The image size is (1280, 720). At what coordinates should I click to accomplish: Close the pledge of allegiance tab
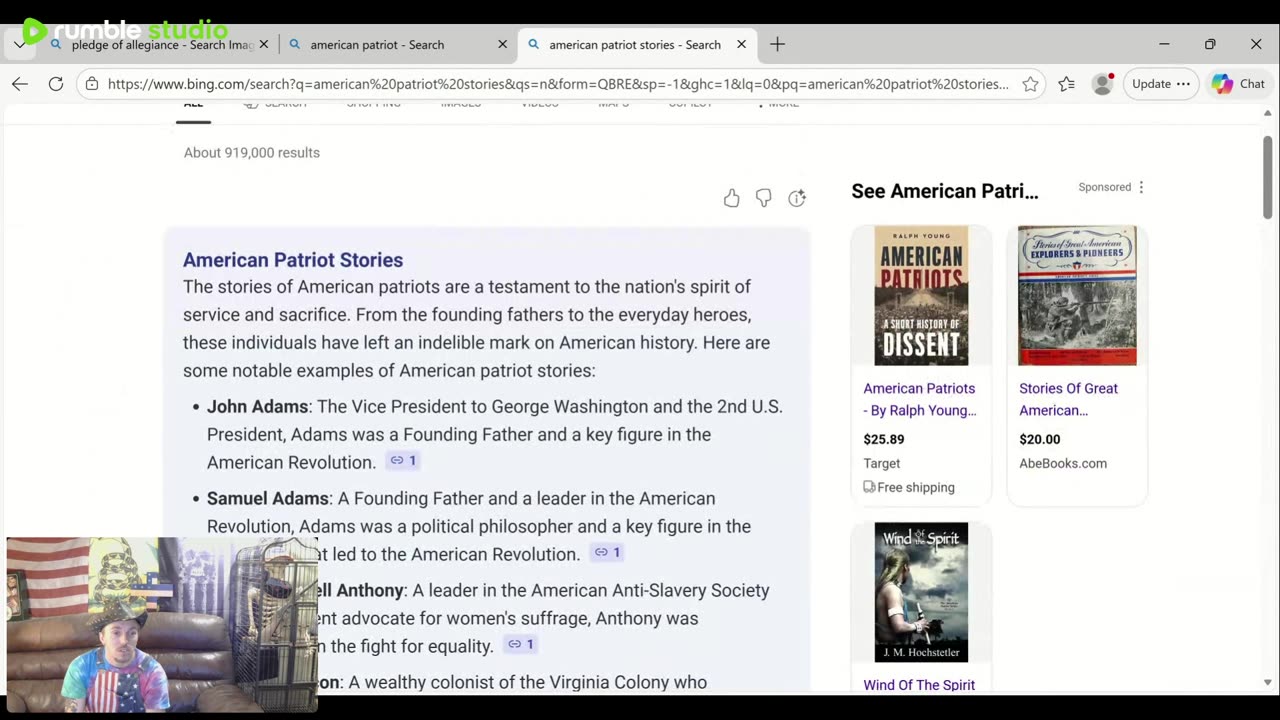263,44
